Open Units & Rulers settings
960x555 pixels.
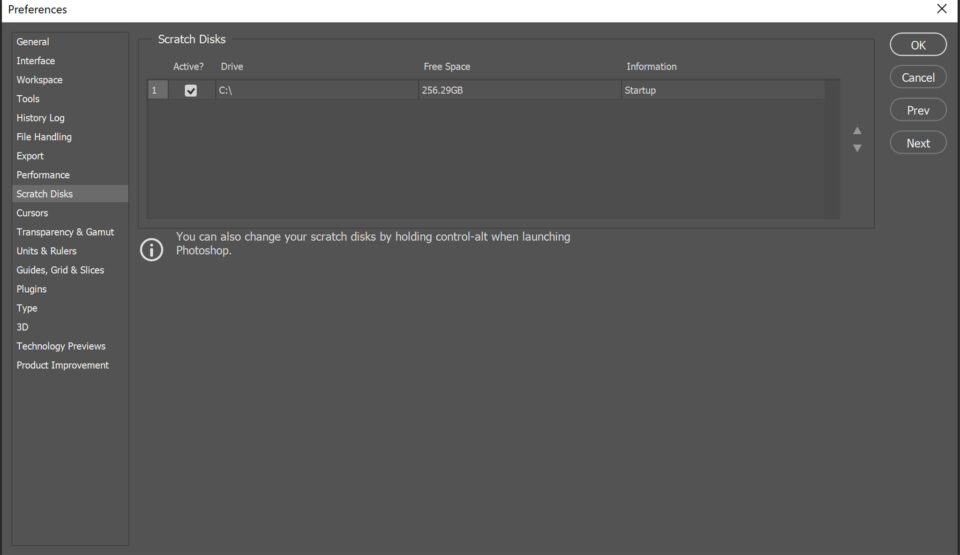click(x=46, y=251)
